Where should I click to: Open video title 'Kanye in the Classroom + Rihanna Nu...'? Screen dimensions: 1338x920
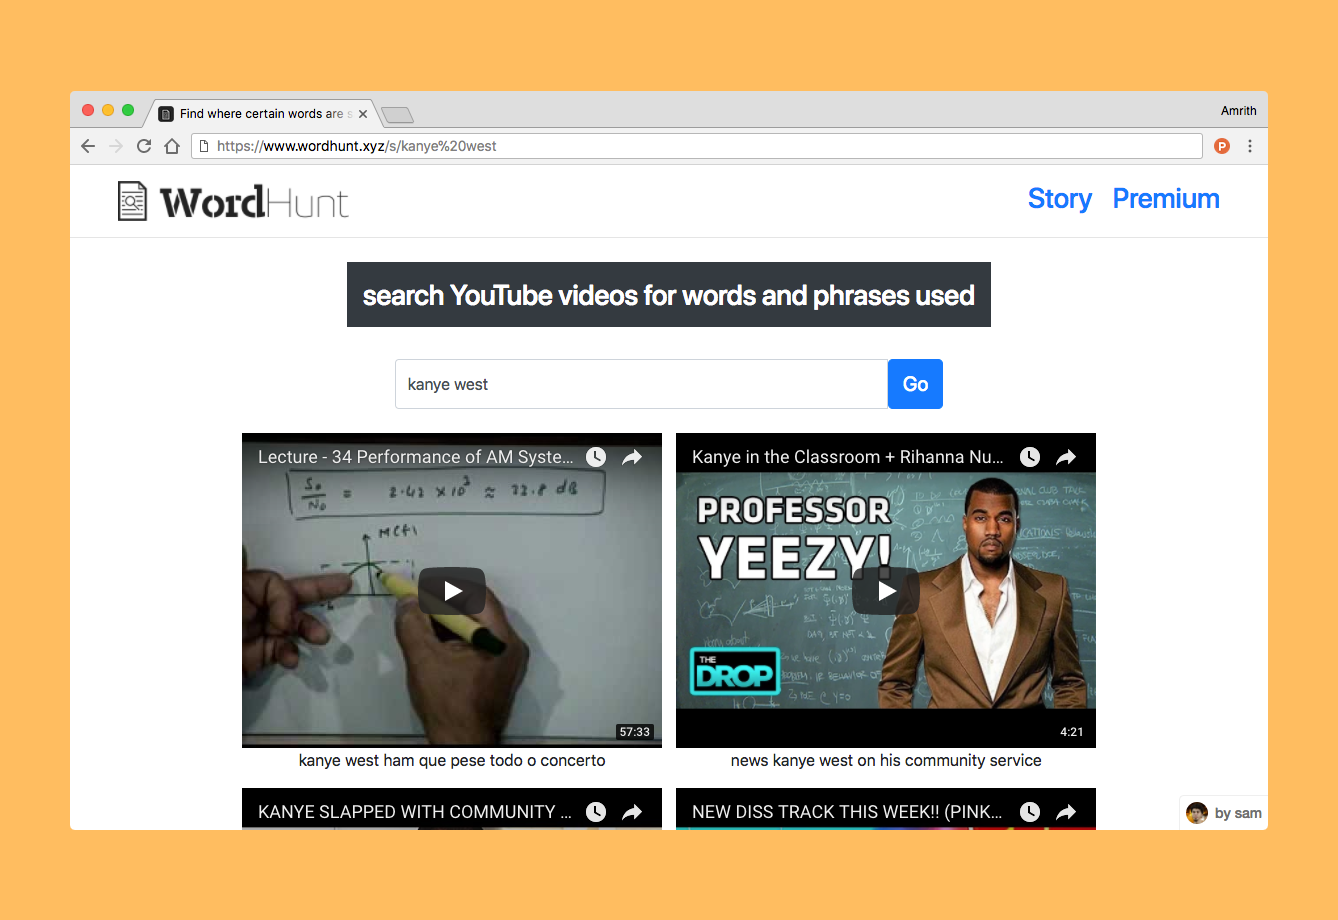pos(848,457)
